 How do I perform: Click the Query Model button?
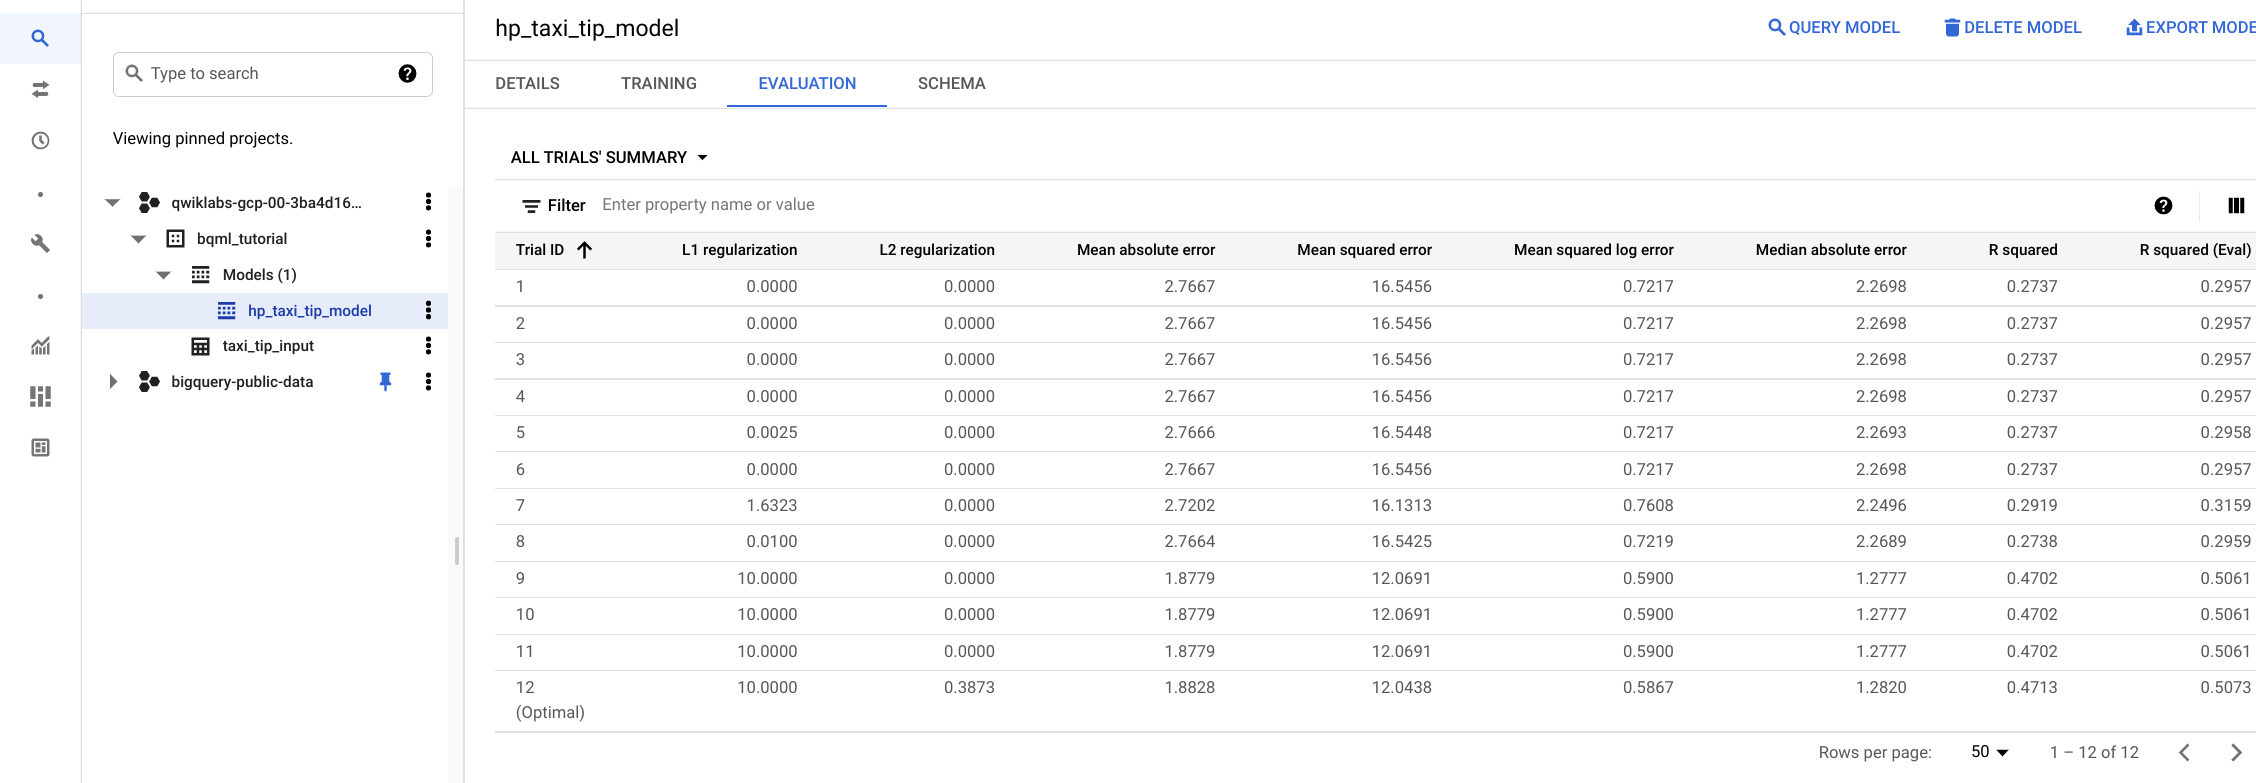[1834, 28]
